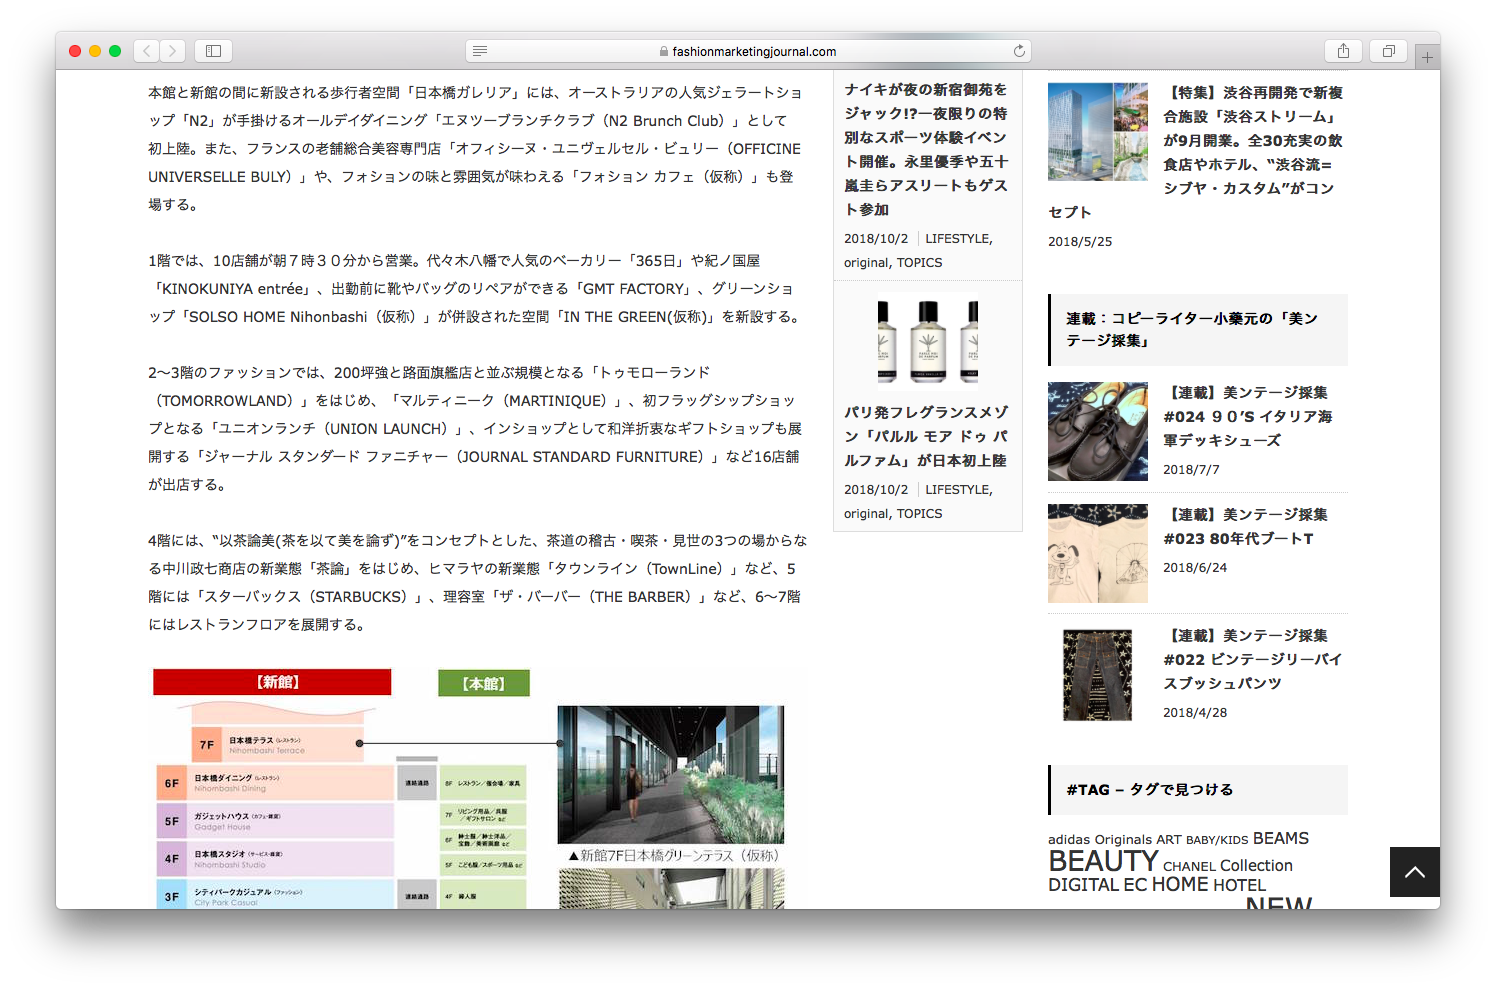
Task: Click the BEAUTY tag
Action: 1103,861
